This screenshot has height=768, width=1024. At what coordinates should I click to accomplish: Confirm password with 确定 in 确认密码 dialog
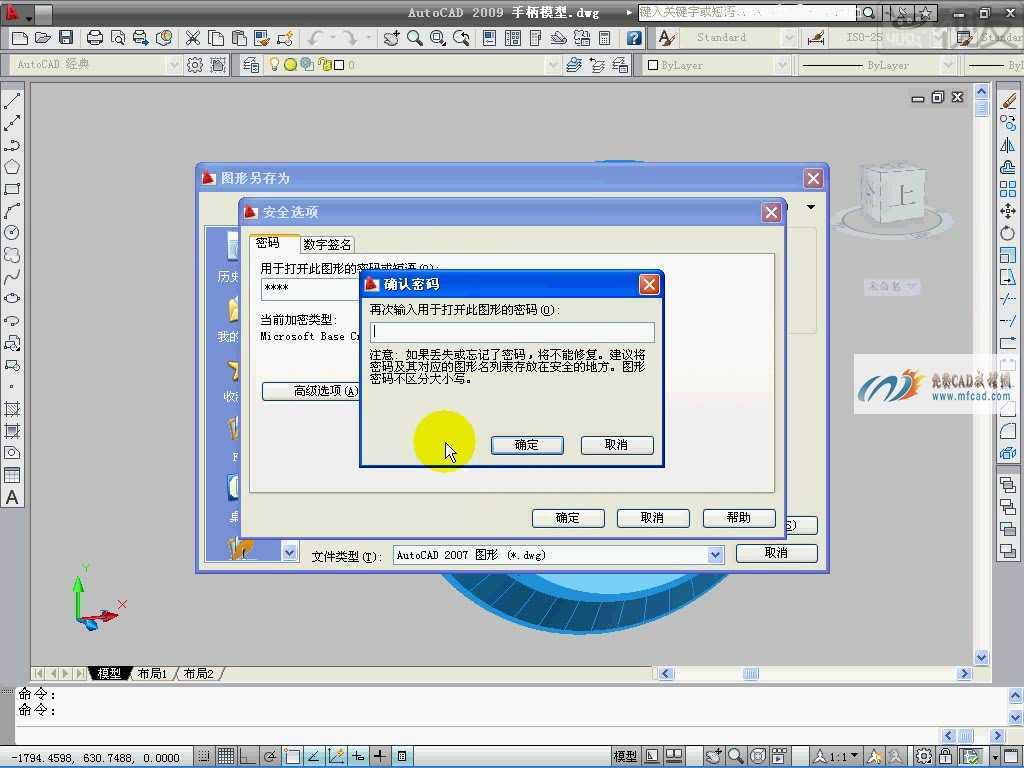point(526,445)
